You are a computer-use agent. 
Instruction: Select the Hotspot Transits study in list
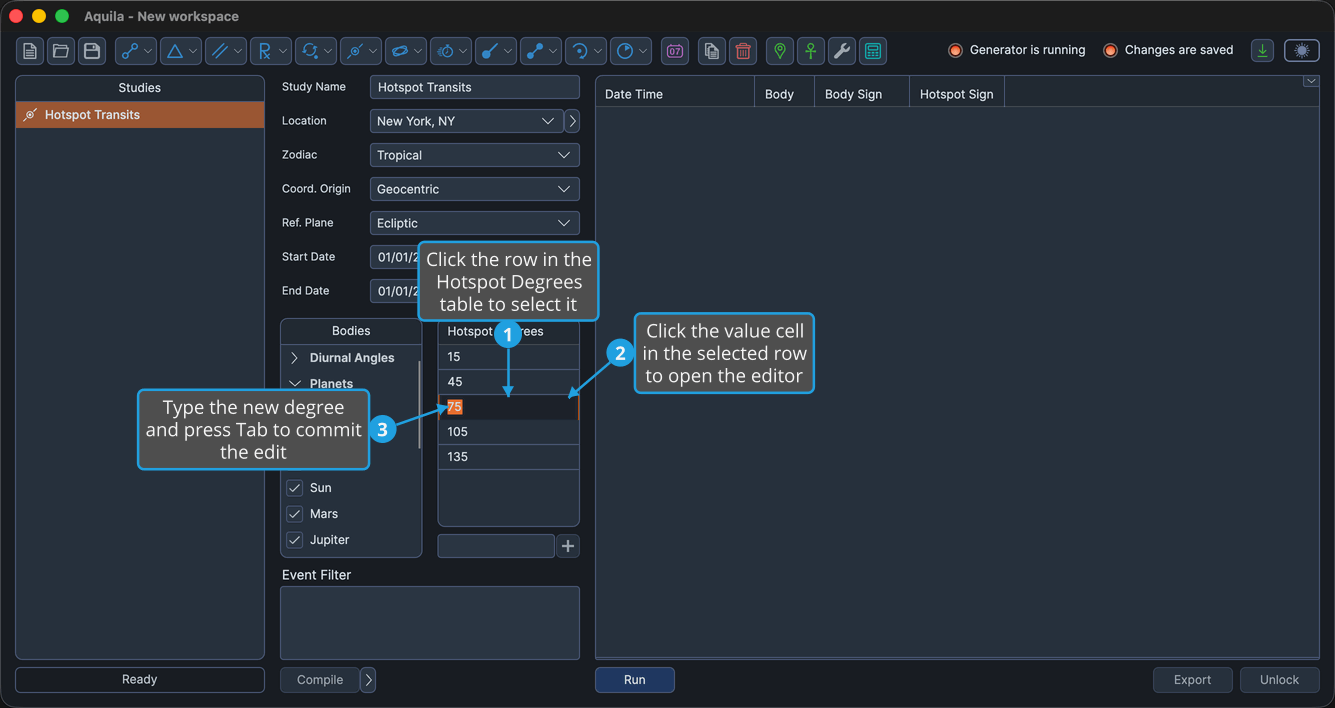coord(140,115)
